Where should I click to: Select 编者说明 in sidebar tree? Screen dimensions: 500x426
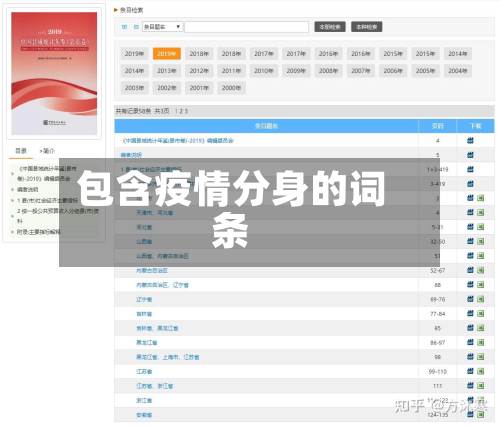pos(28,189)
